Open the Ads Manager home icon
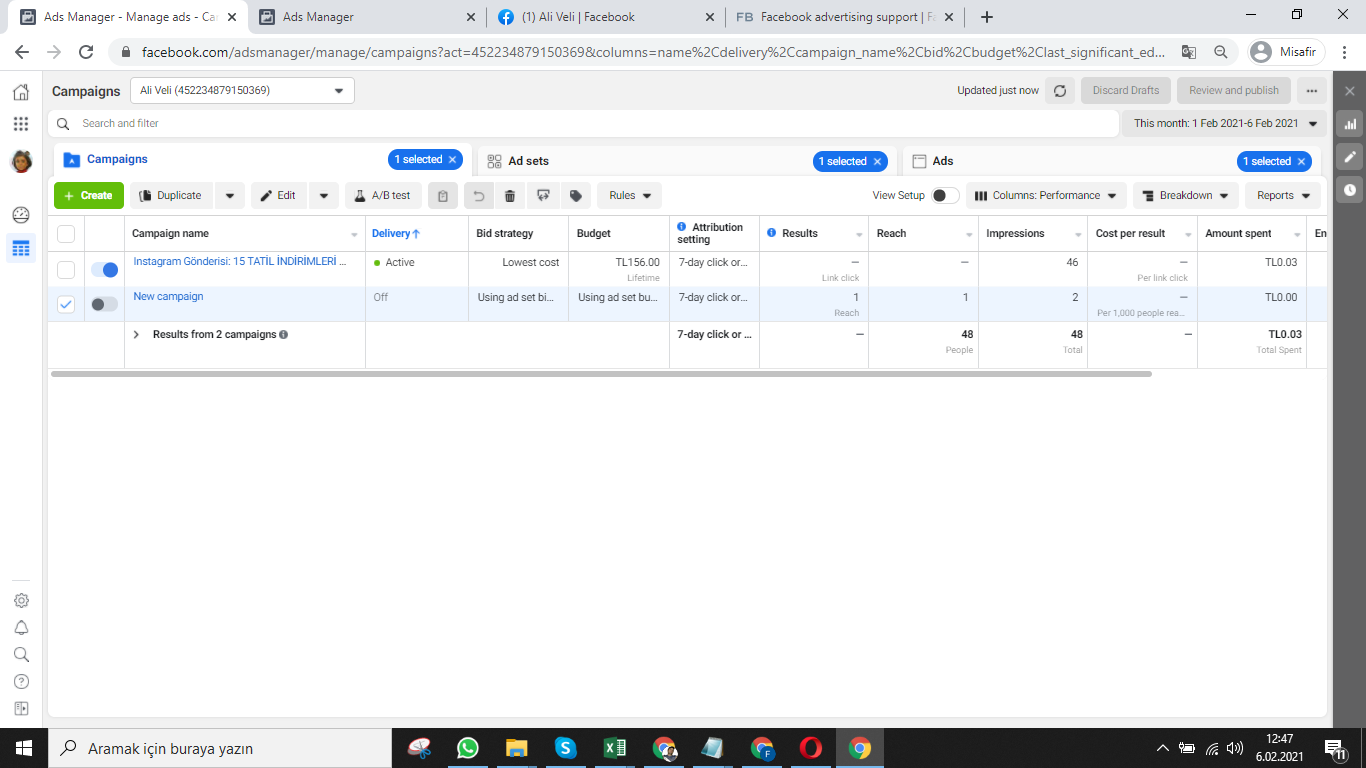Screen dimensions: 1366x768 tap(20, 92)
